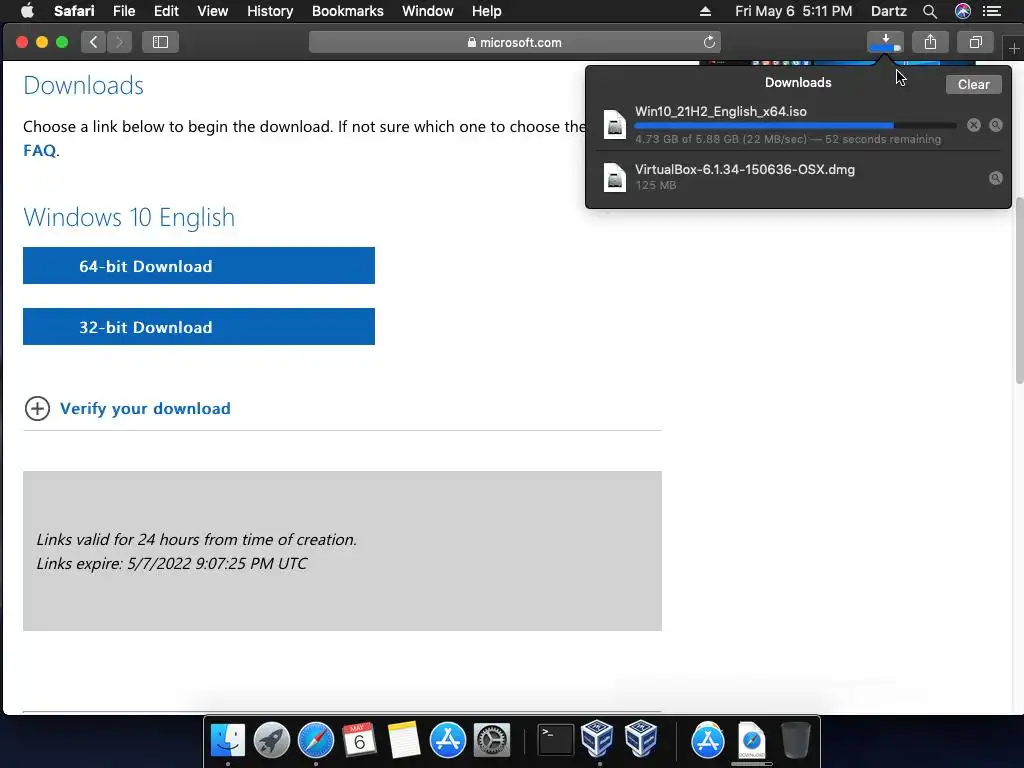Click the Fri May 6 5:11 PM clock
The height and width of the screenshot is (768, 1024).
[793, 11]
